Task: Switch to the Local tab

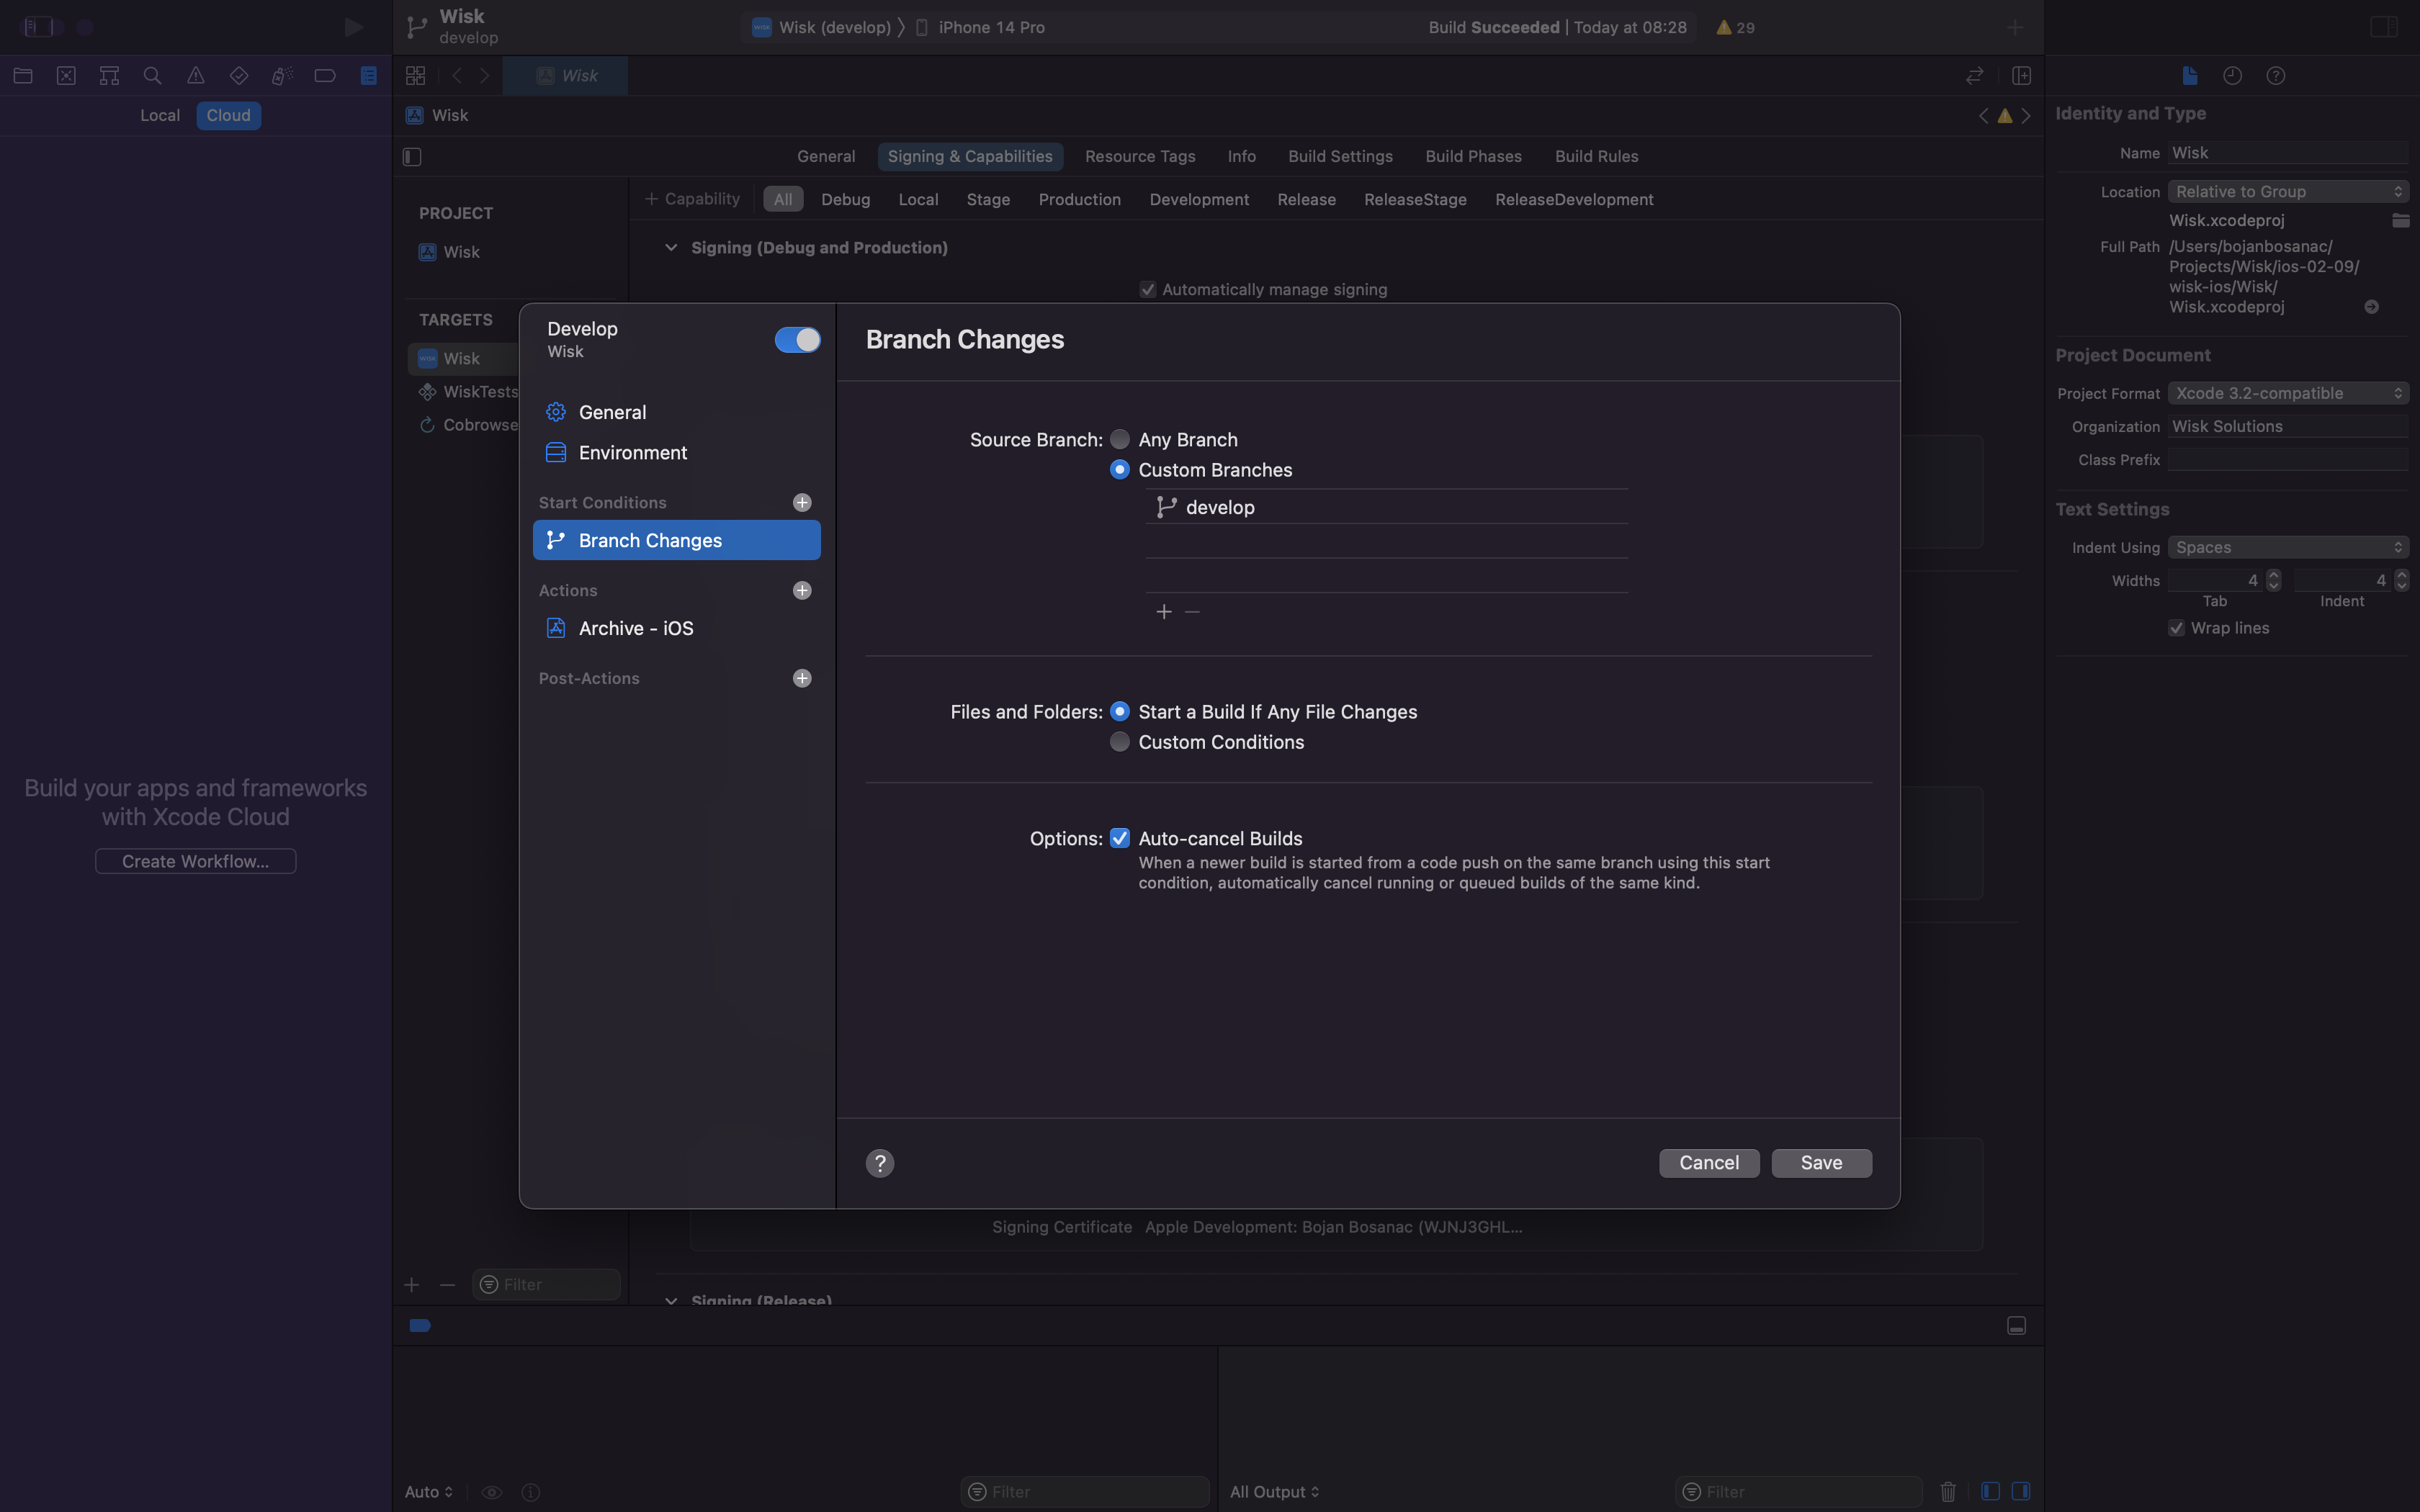Action: (160, 115)
